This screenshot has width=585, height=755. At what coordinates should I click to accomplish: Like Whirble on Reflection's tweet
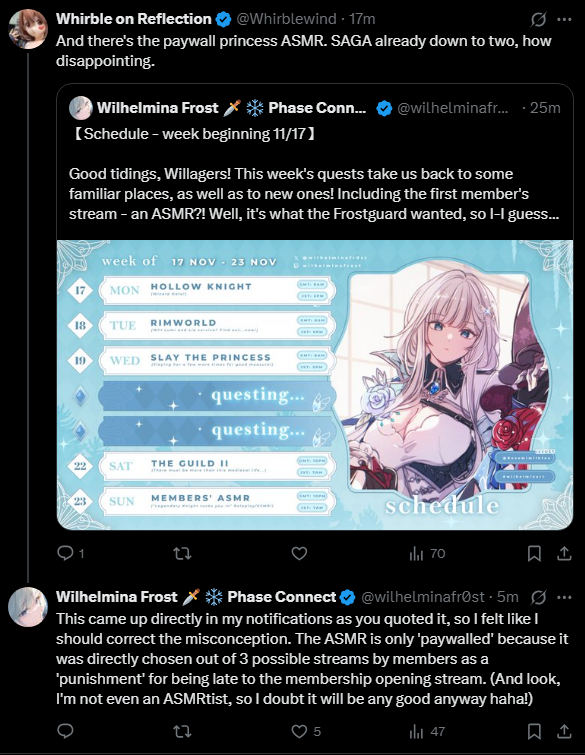pos(299,554)
